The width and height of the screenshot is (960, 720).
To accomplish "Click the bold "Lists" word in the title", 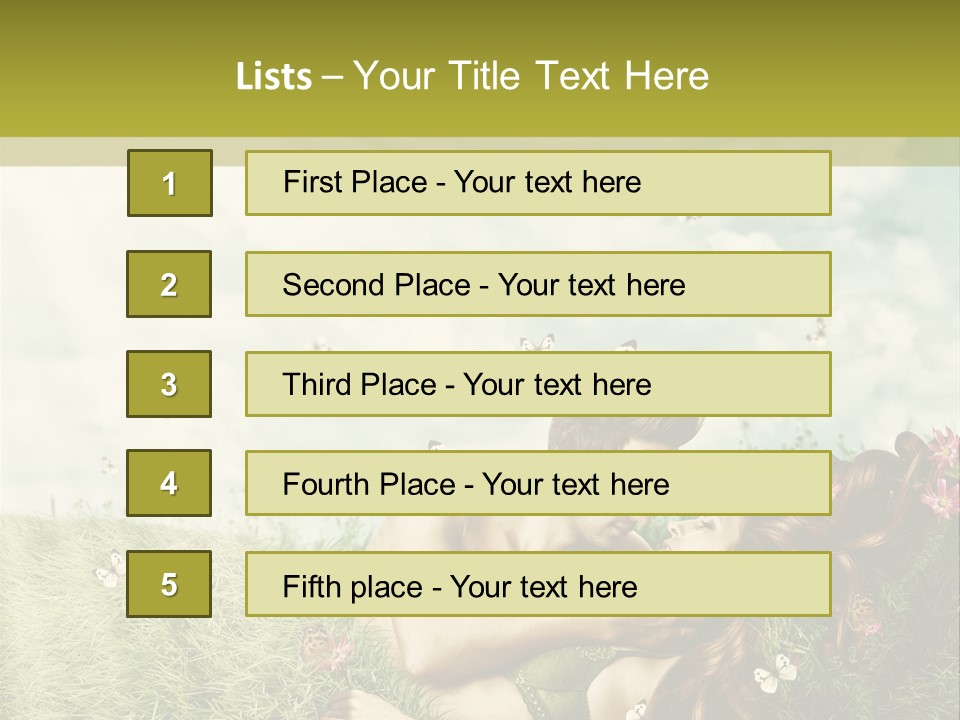I will [x=273, y=76].
